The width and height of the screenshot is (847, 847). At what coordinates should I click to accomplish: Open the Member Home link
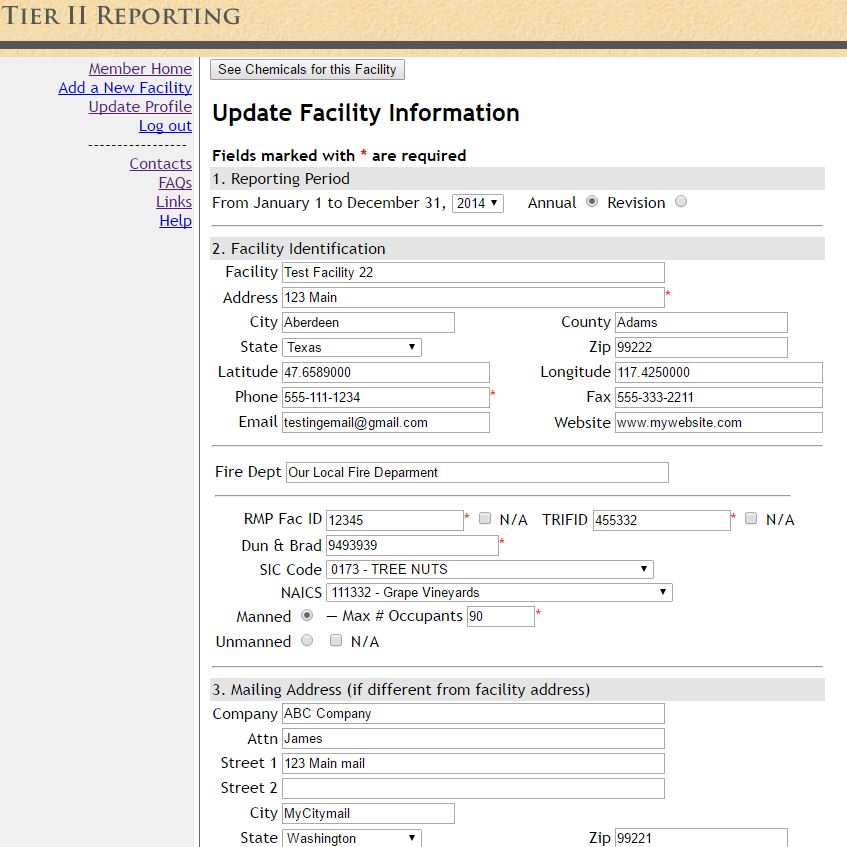pyautogui.click(x=140, y=68)
